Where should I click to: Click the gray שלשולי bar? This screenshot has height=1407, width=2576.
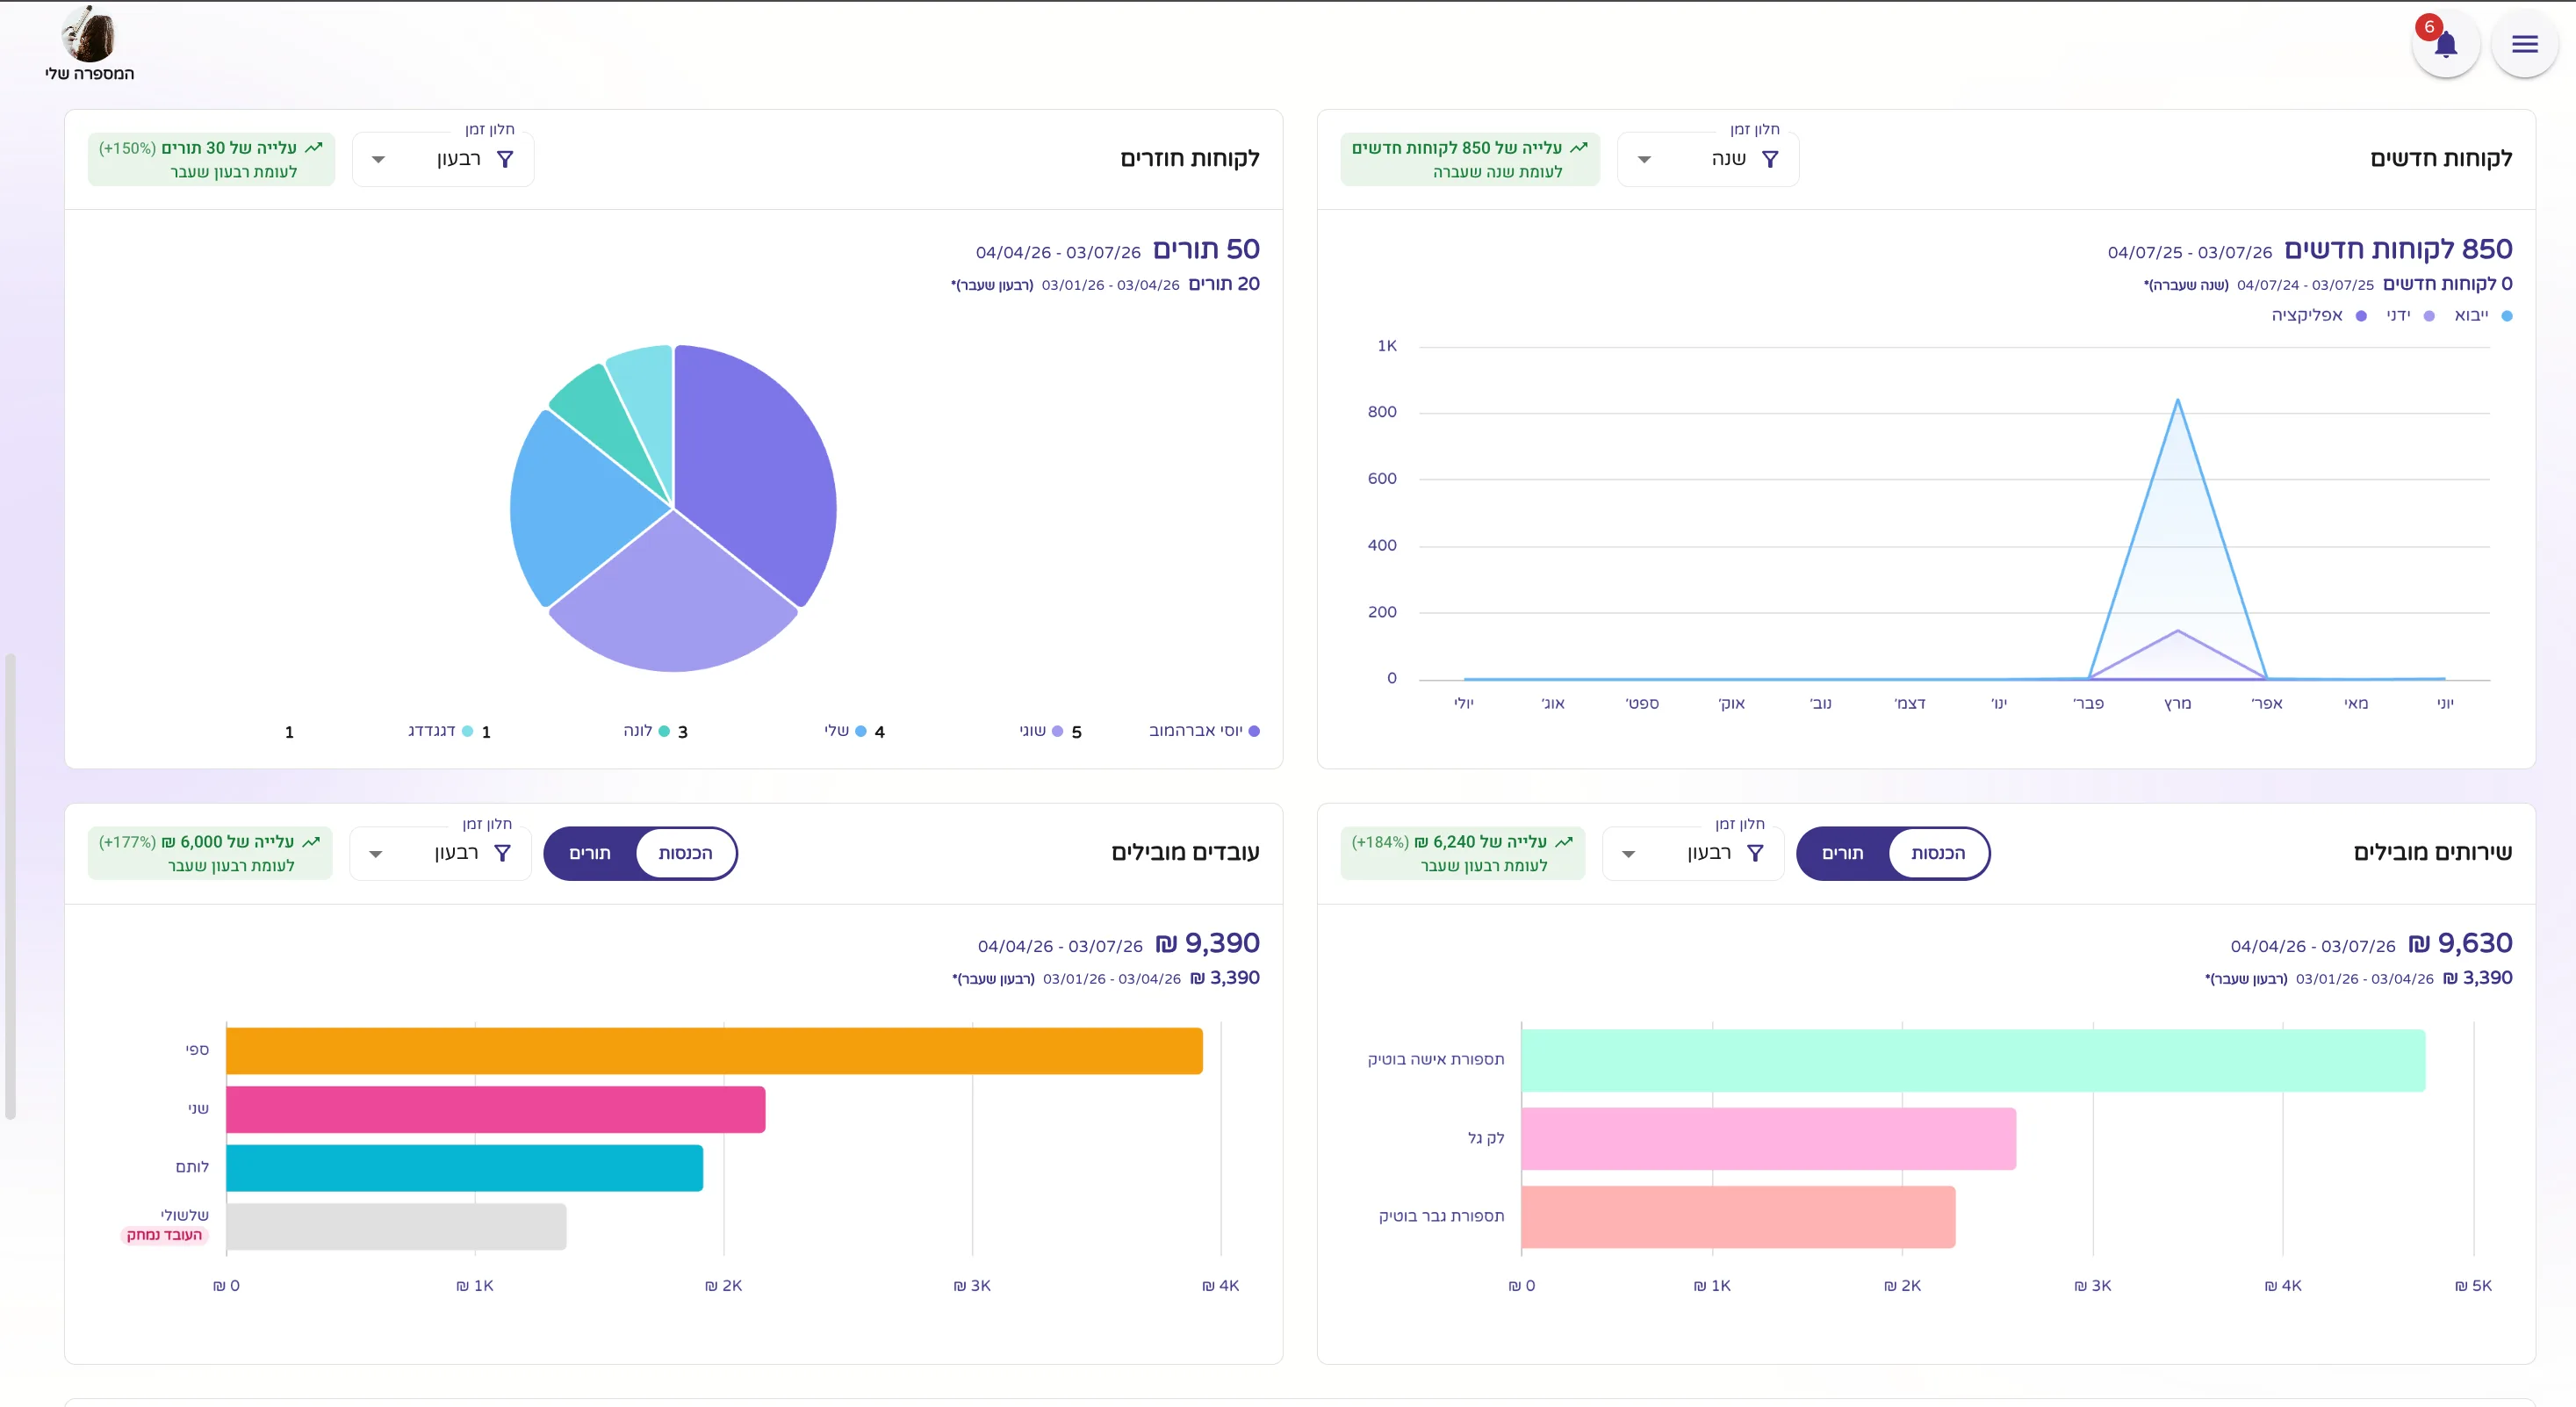point(396,1227)
